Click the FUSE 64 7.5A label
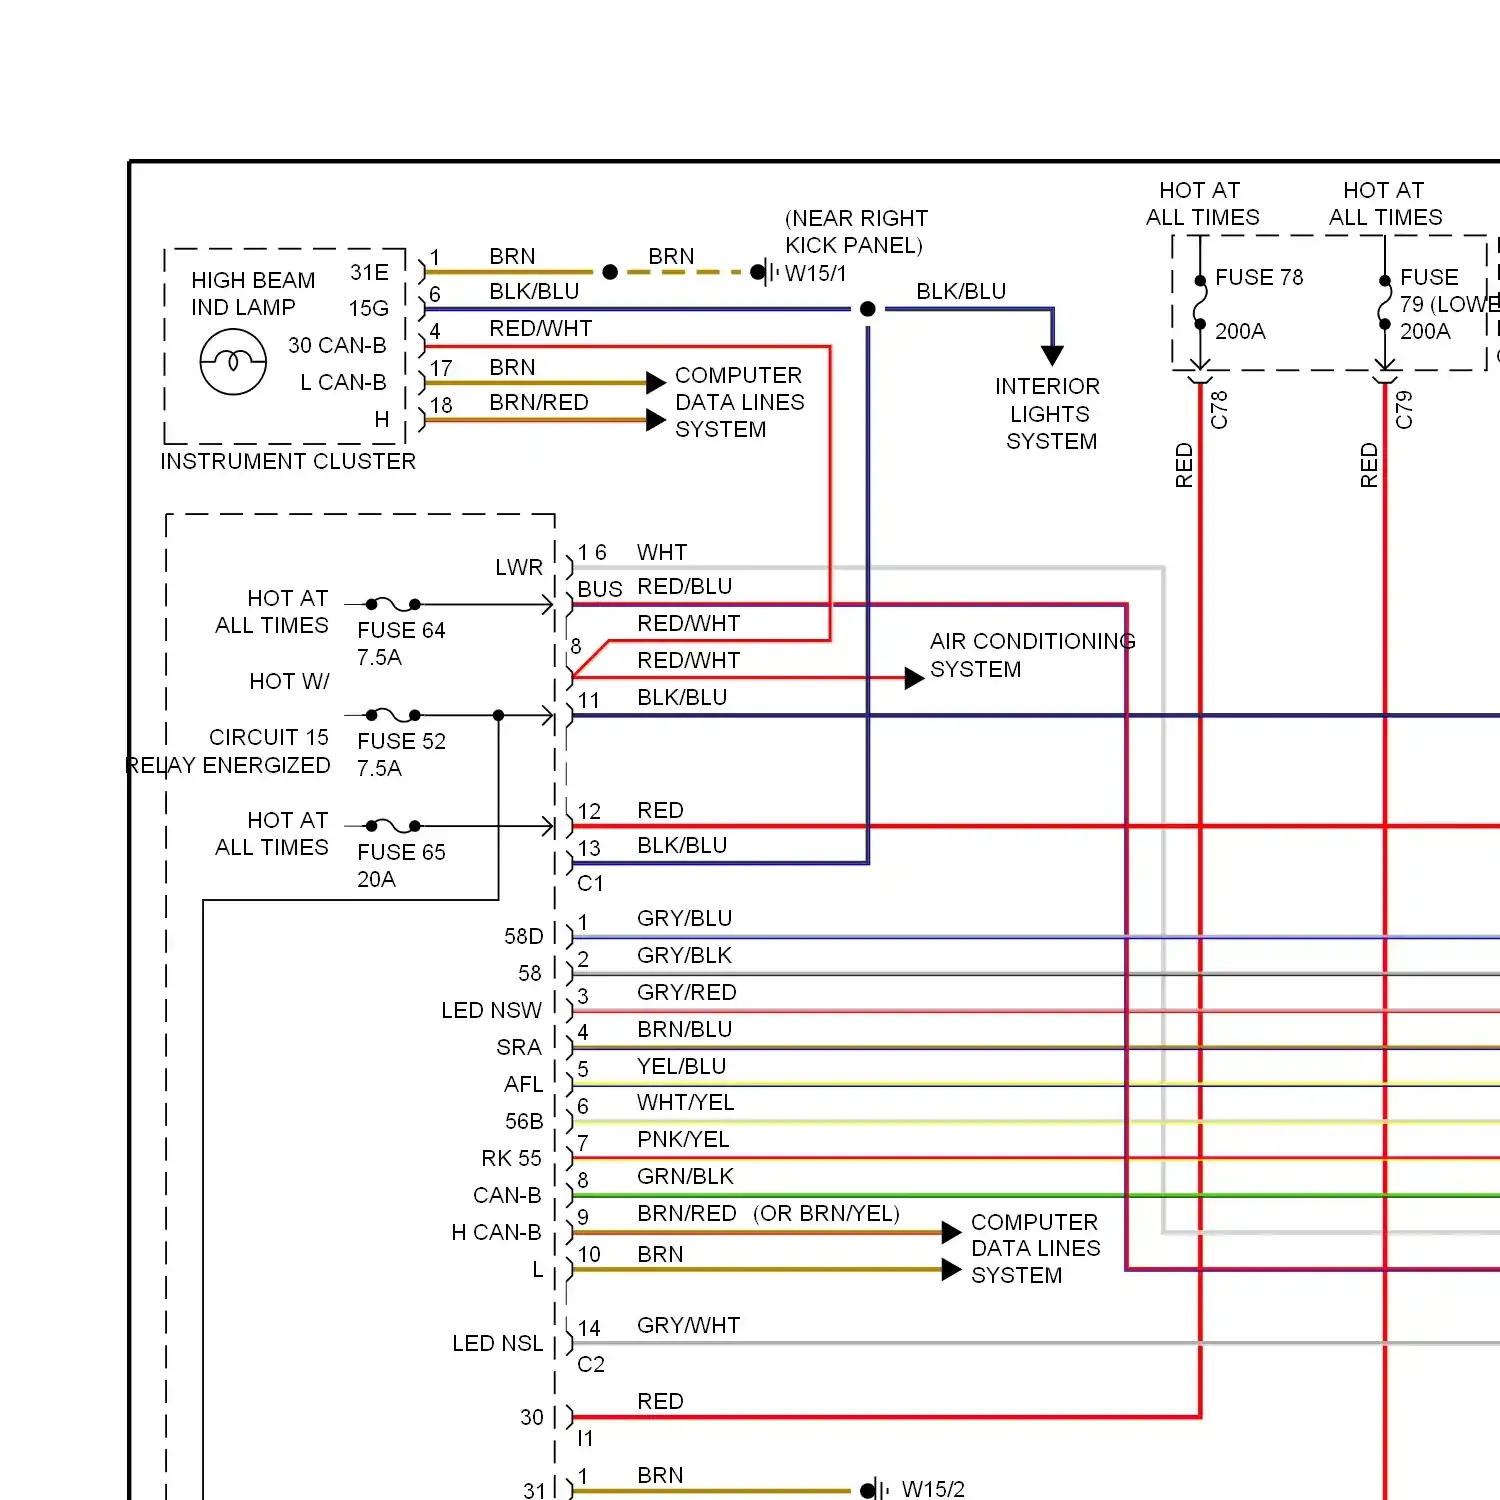Image resolution: width=1500 pixels, height=1500 pixels. tap(400, 644)
